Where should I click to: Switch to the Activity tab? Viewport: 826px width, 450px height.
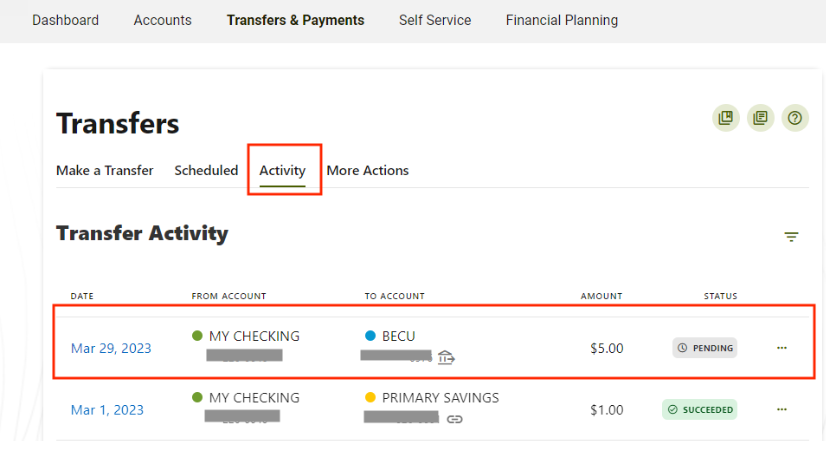click(282, 171)
